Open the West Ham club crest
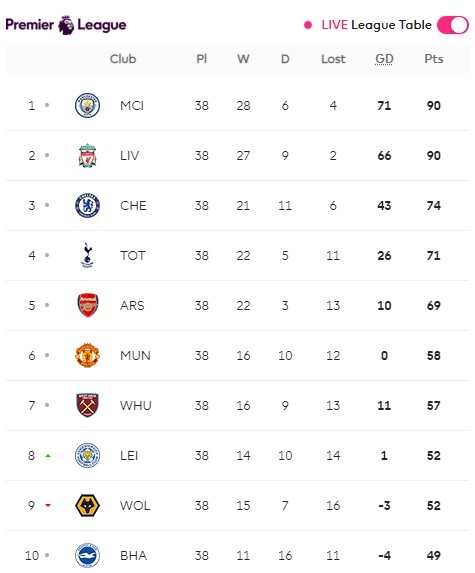Image resolution: width=475 pixels, height=573 pixels. pyautogui.click(x=87, y=405)
